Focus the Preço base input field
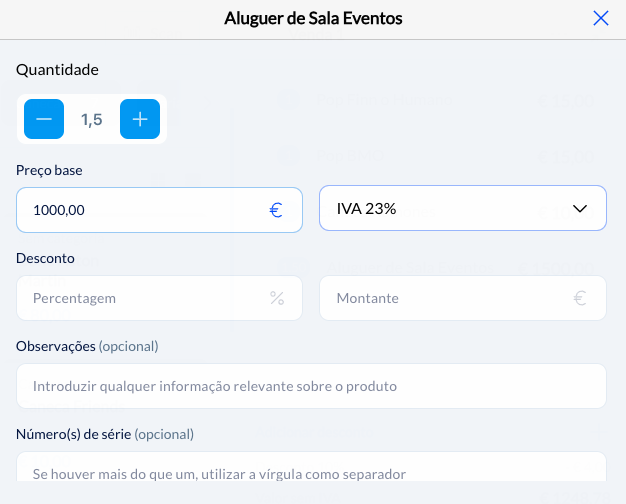Screen dimensions: 626x504 pyautogui.click(x=140, y=210)
